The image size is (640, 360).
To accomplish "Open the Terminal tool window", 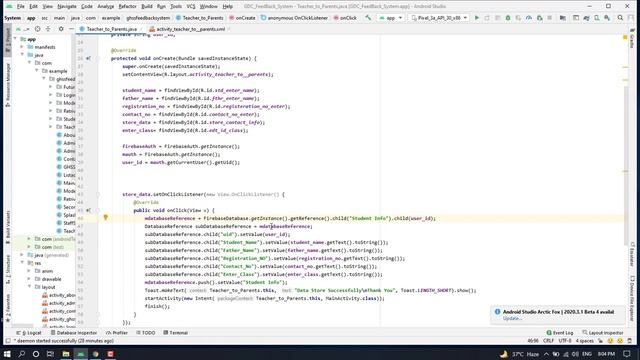I will (x=176, y=333).
